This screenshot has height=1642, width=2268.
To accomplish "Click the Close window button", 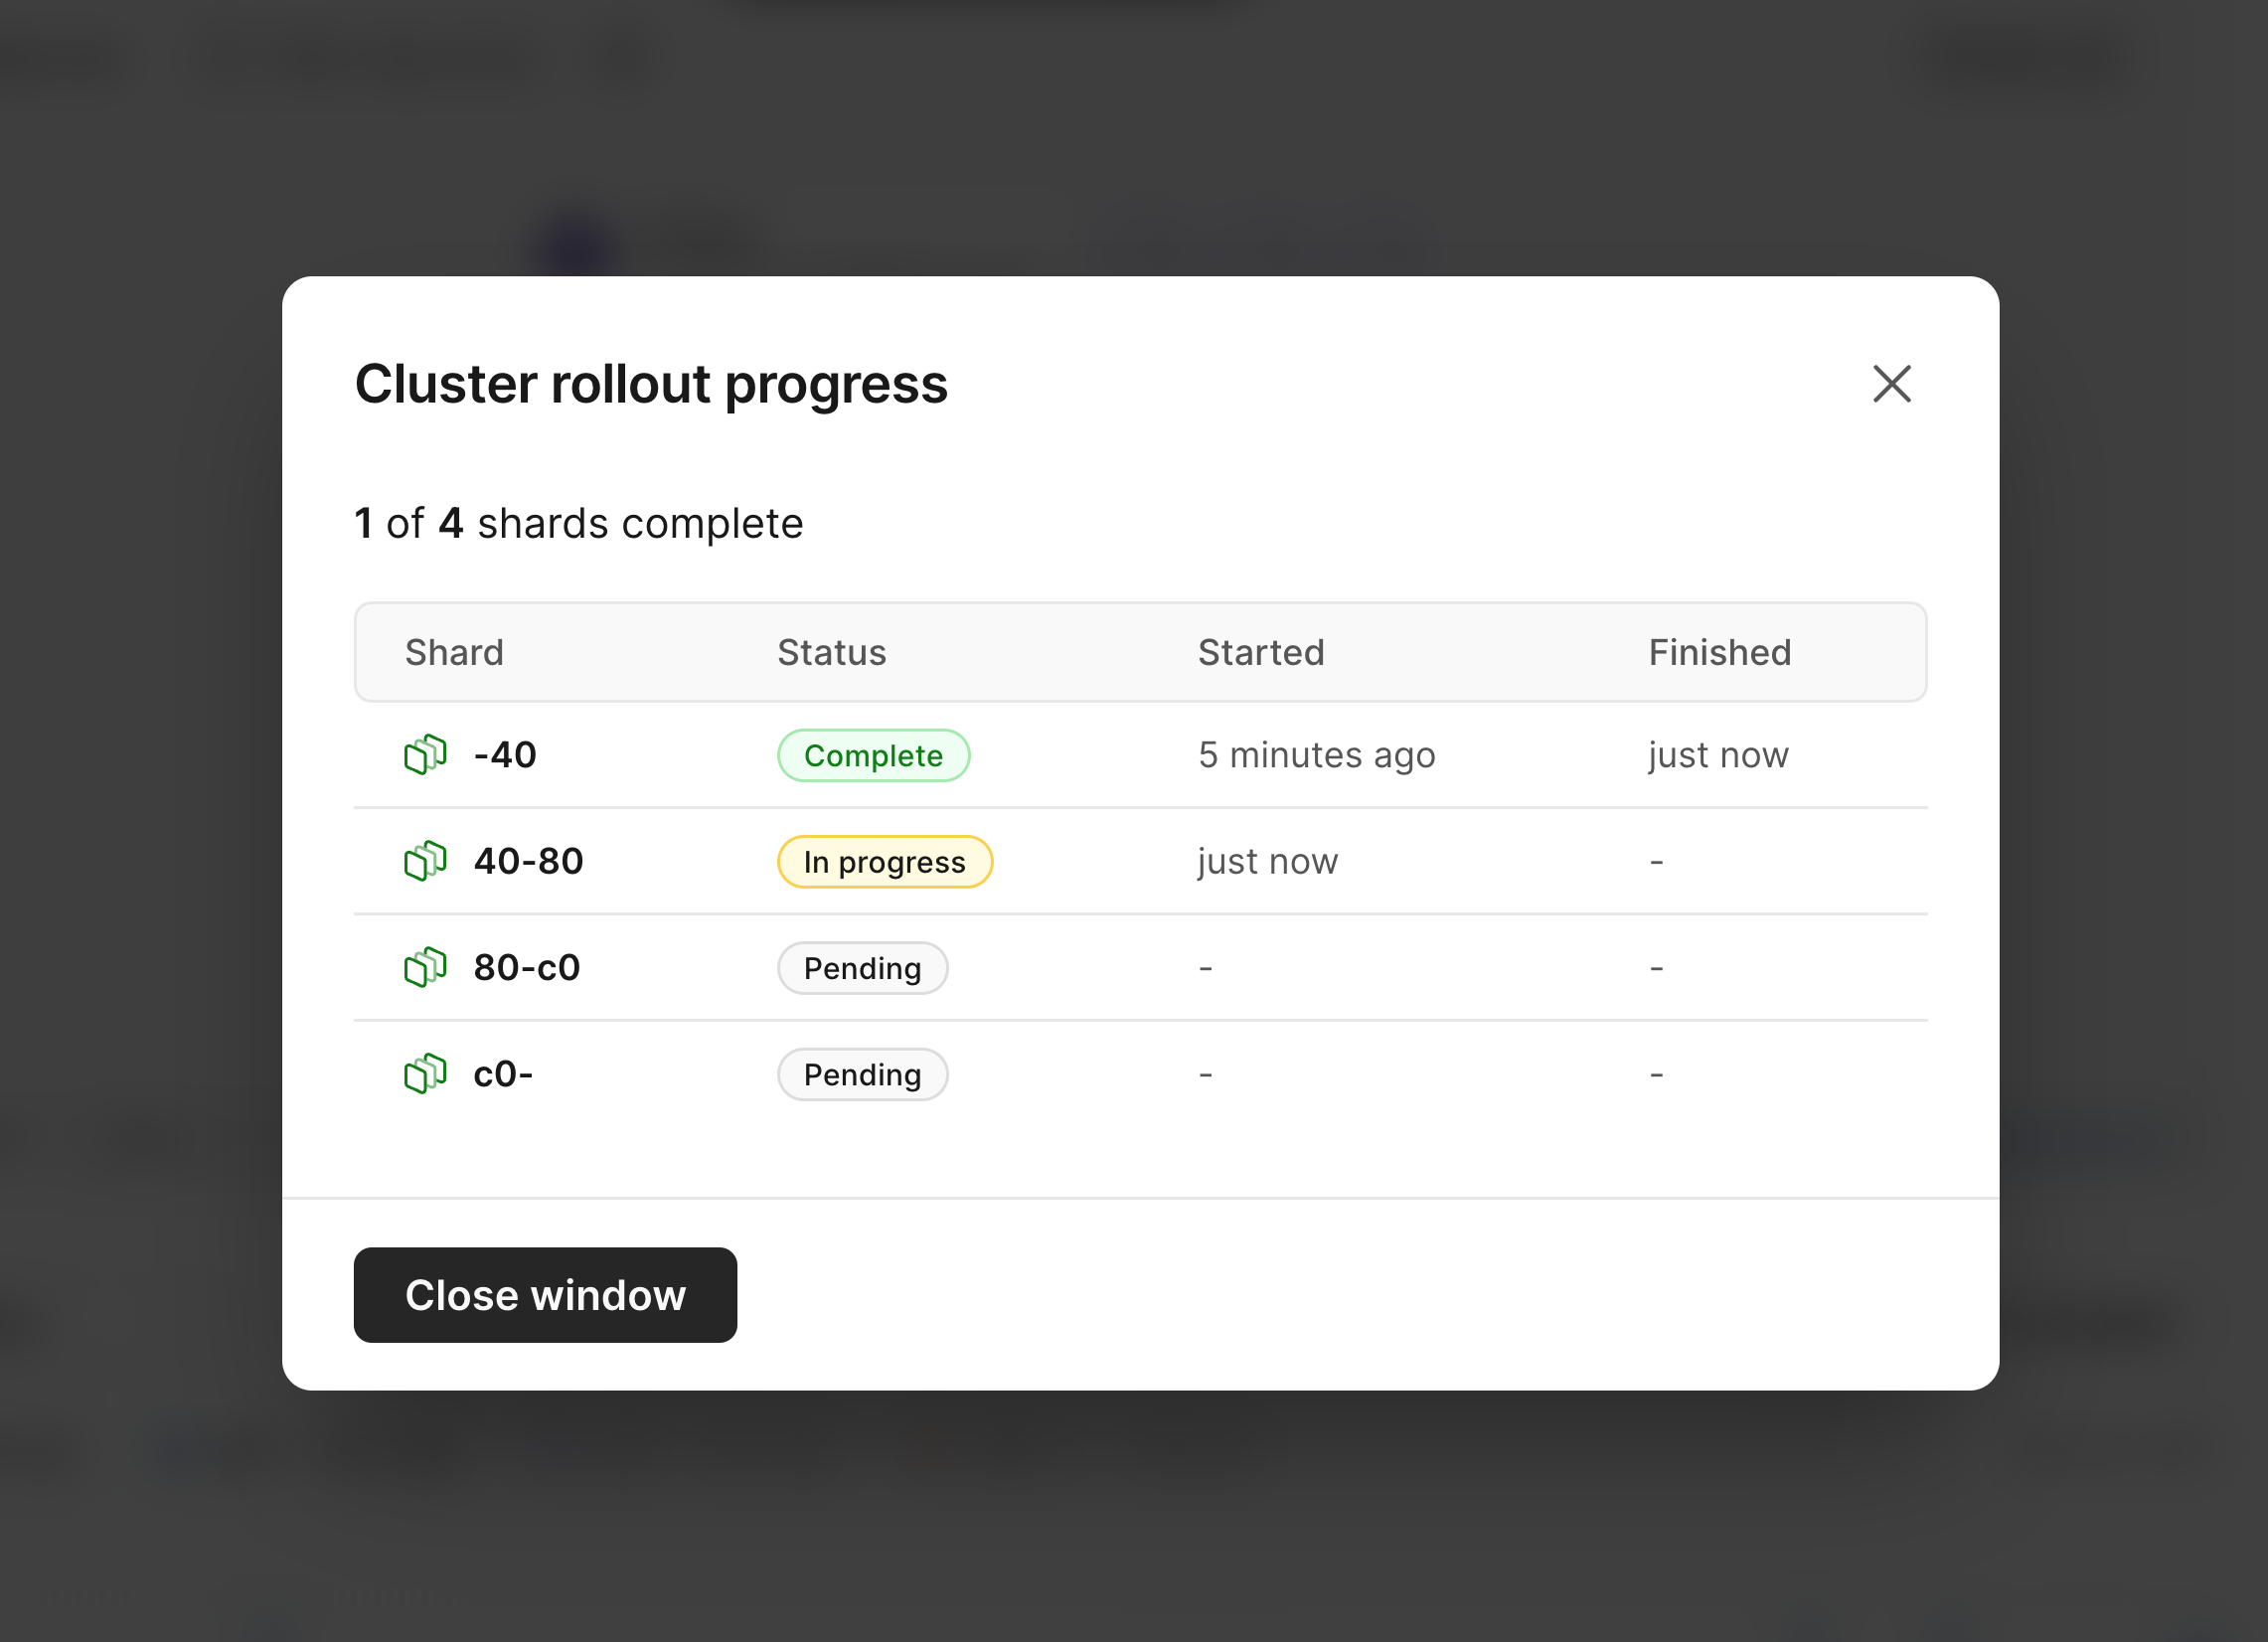I will 545,1295.
